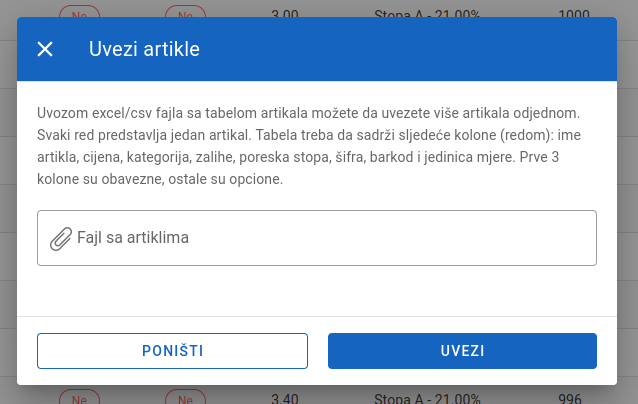Screen dimensions: 638x404
Task: Confirm import with the UVEZI button
Action: (462, 351)
